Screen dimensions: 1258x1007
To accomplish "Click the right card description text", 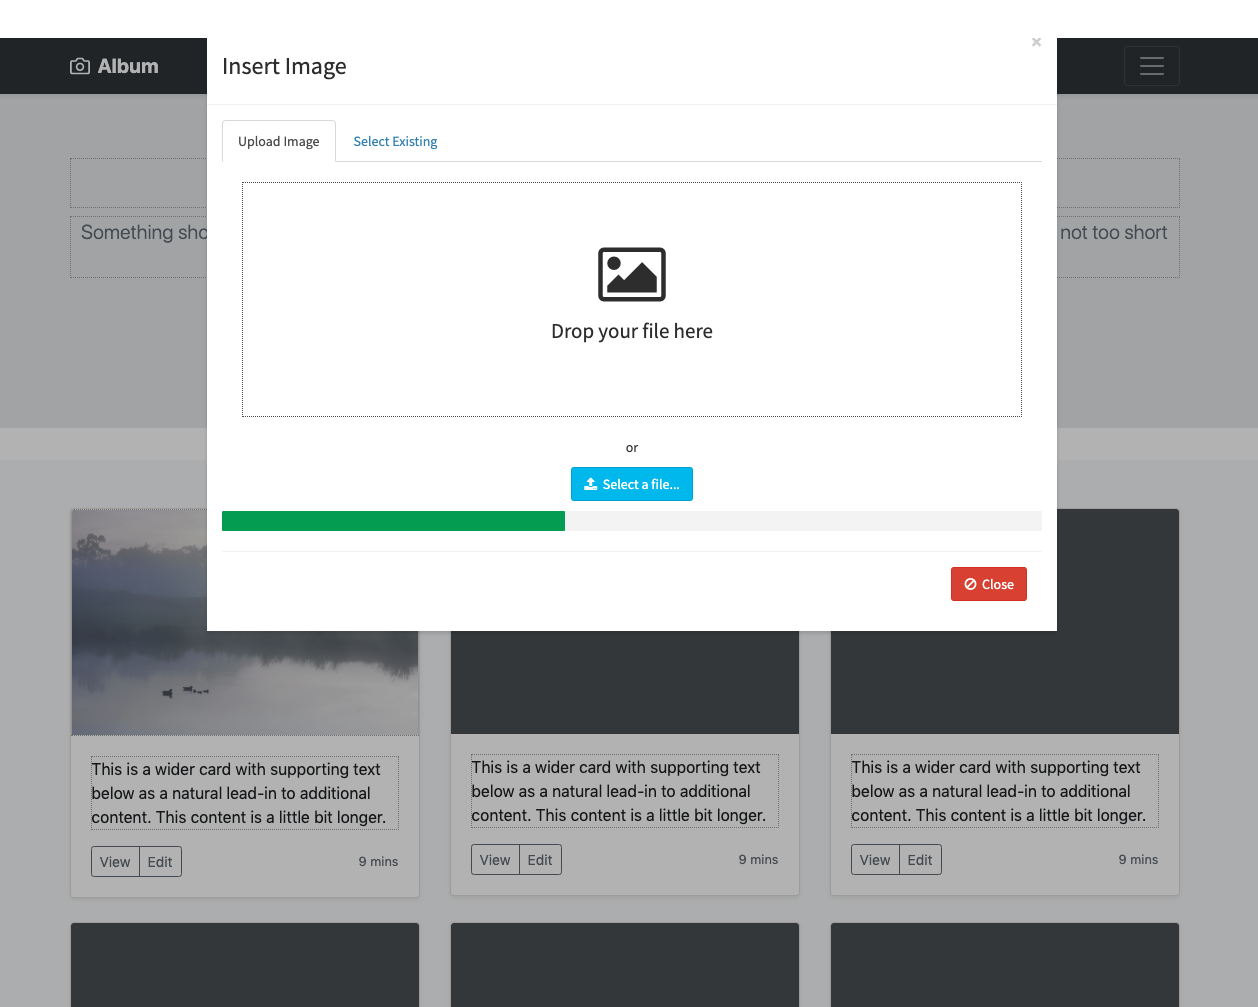I will click(1005, 791).
